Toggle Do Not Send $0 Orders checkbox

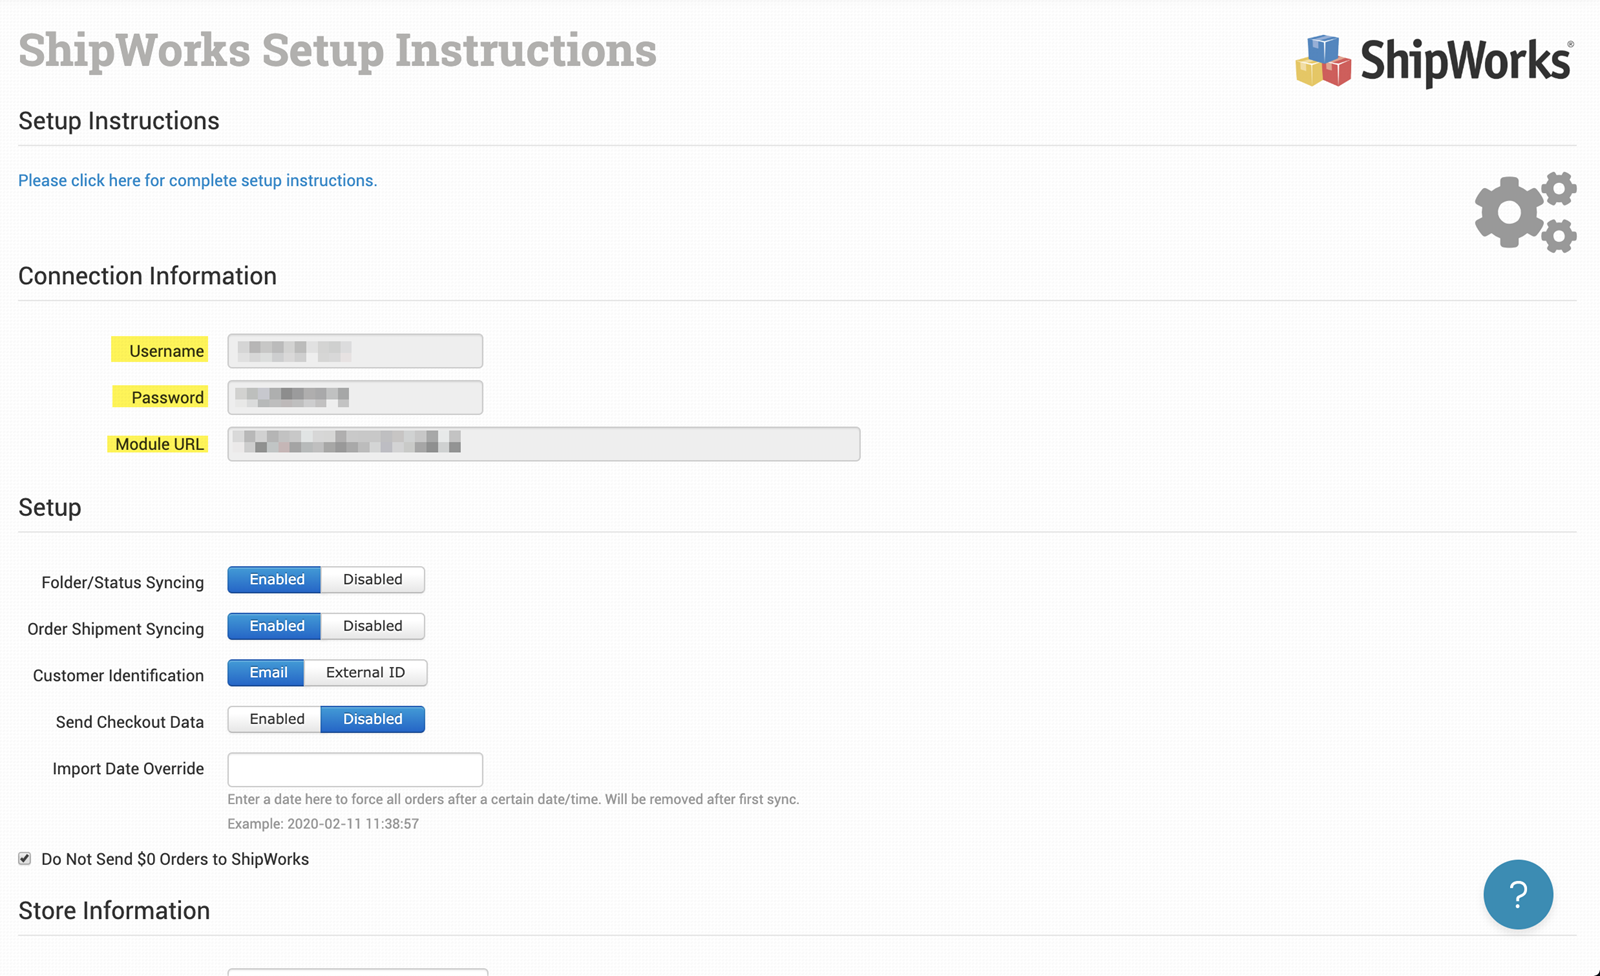point(25,859)
